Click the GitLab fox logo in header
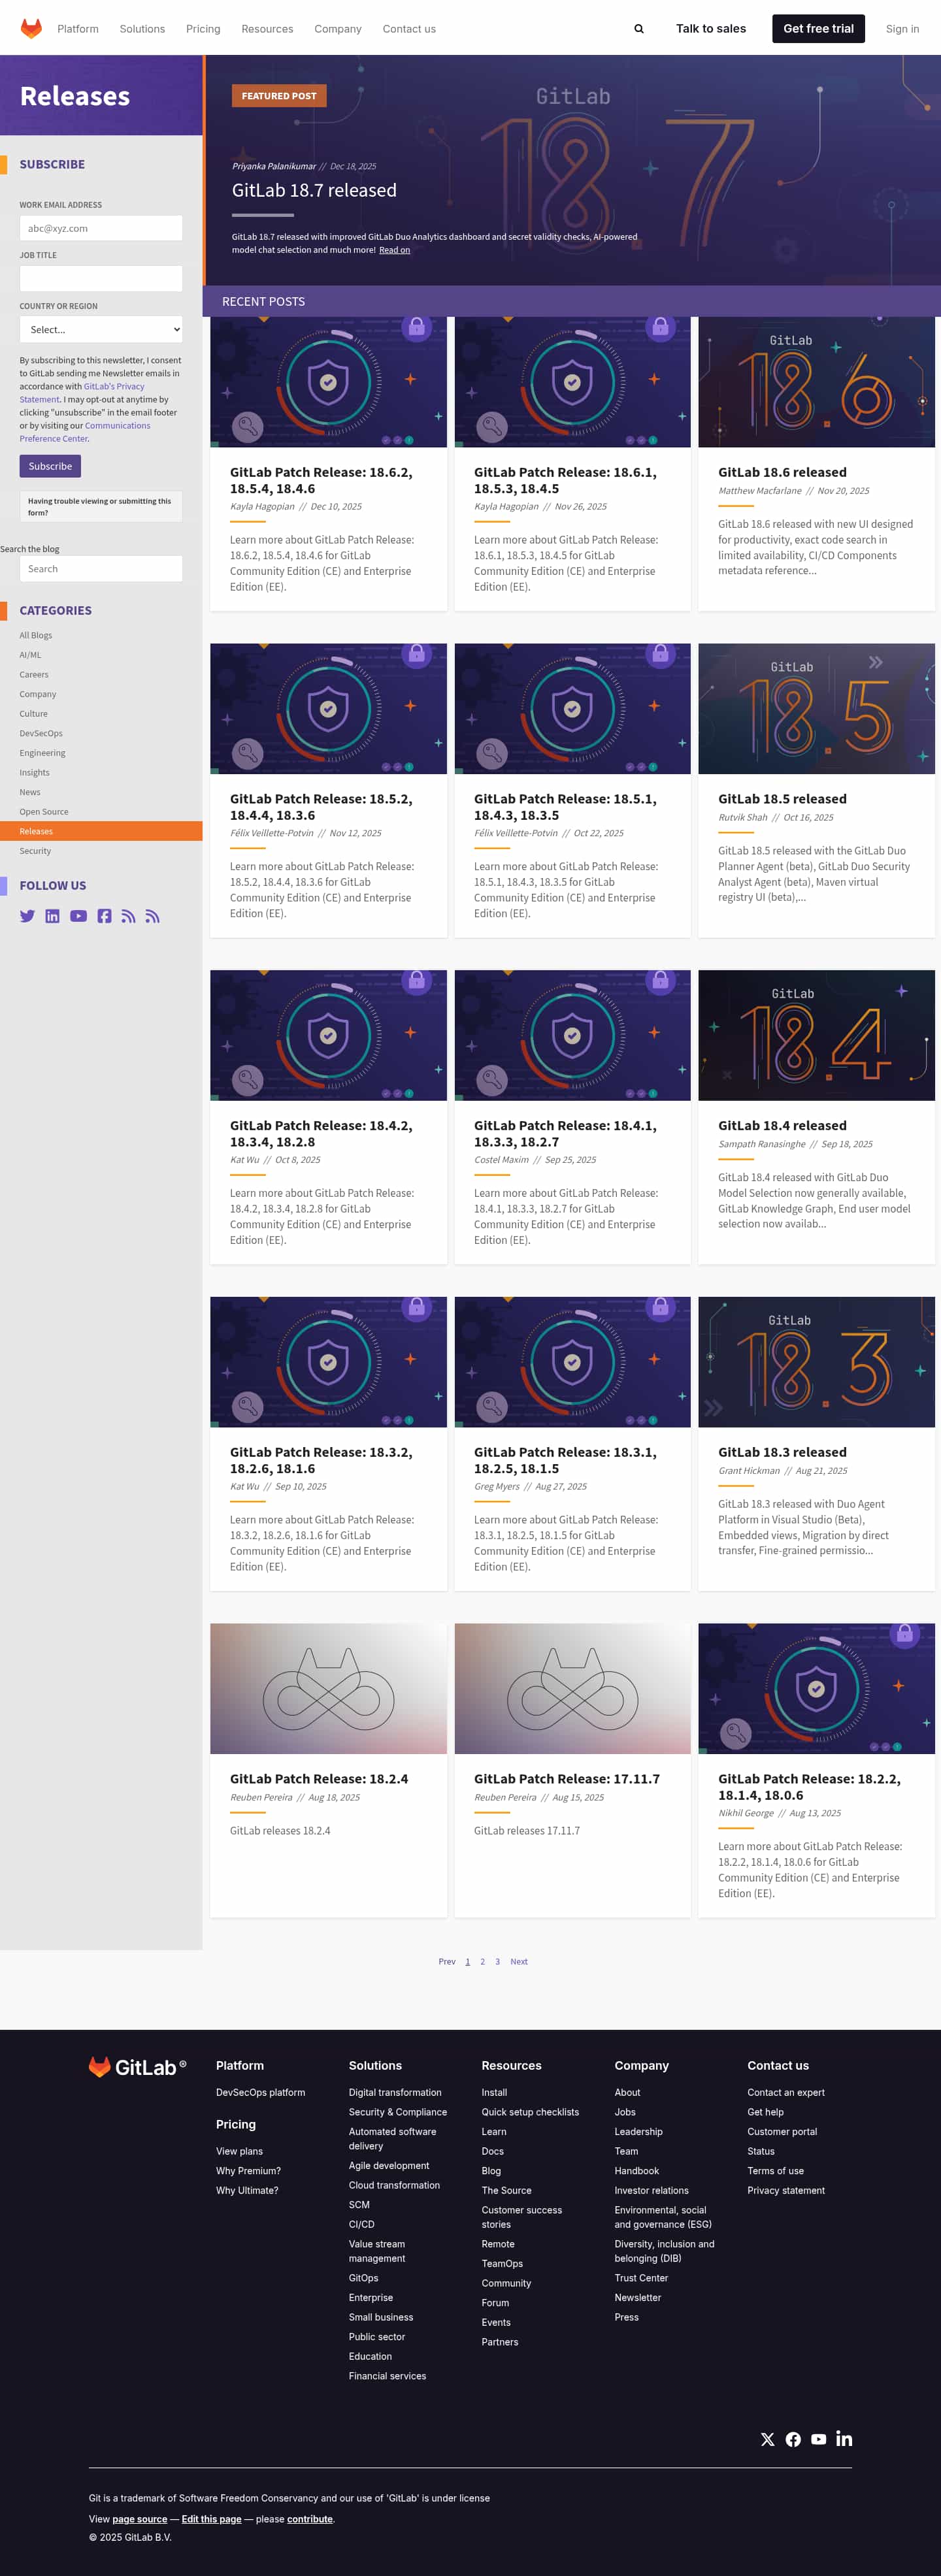941x2576 pixels. (x=32, y=28)
